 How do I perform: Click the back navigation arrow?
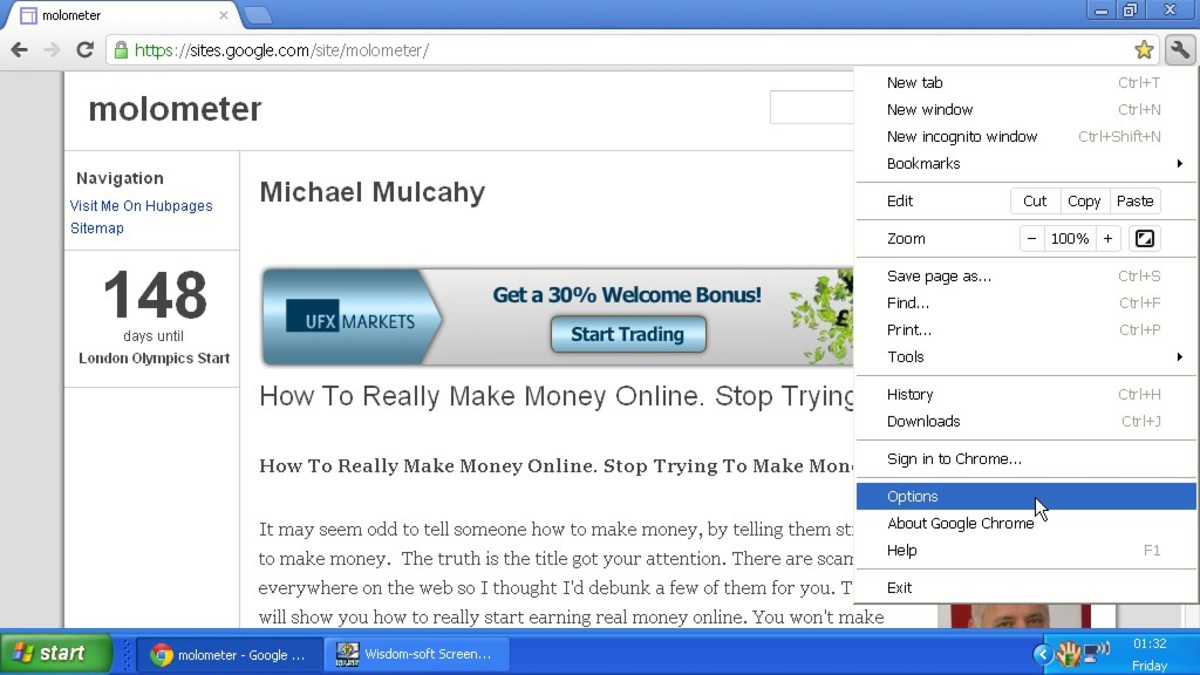pyautogui.click(x=20, y=49)
